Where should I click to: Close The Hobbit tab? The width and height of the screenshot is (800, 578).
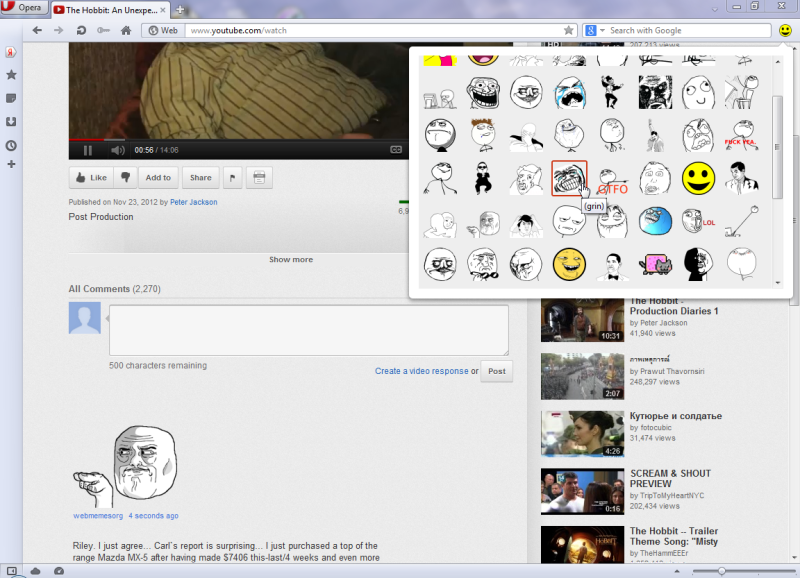[163, 10]
